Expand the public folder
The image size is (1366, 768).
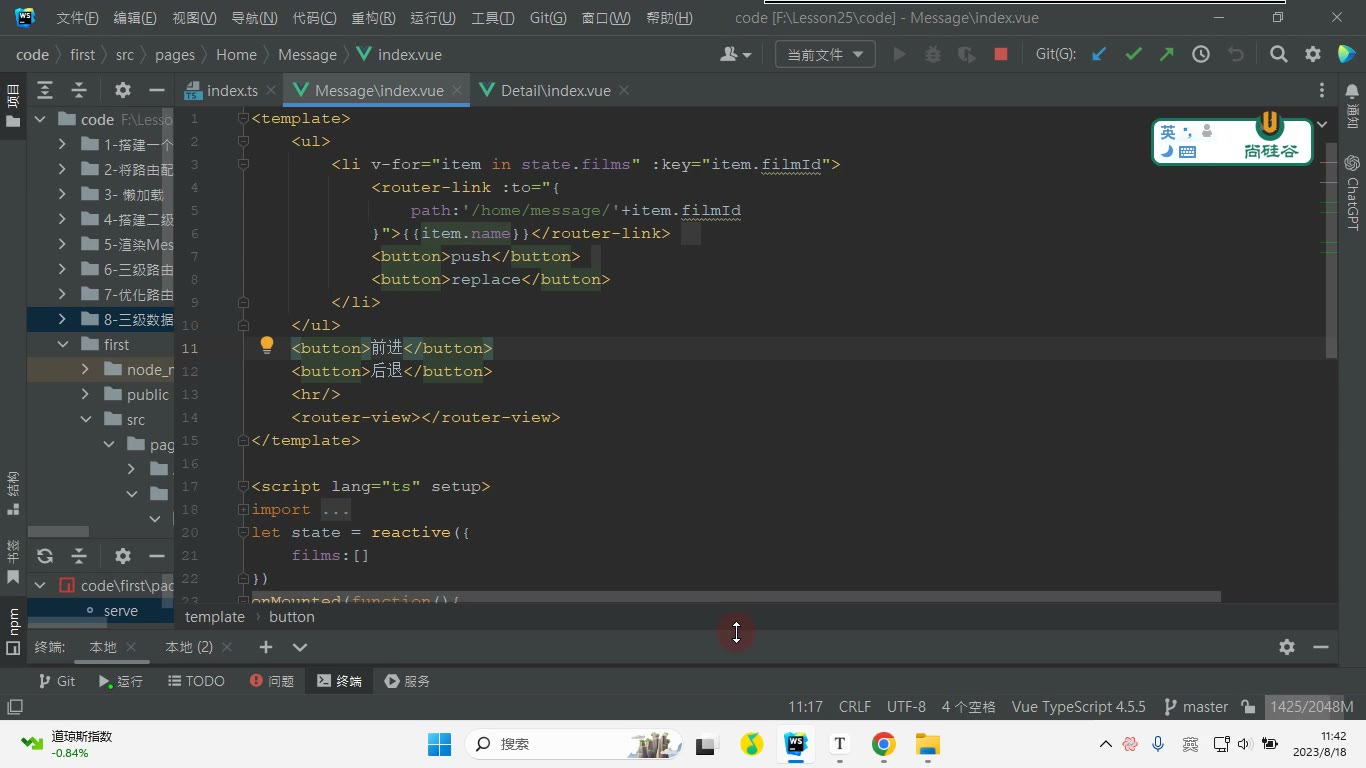pyautogui.click(x=86, y=394)
